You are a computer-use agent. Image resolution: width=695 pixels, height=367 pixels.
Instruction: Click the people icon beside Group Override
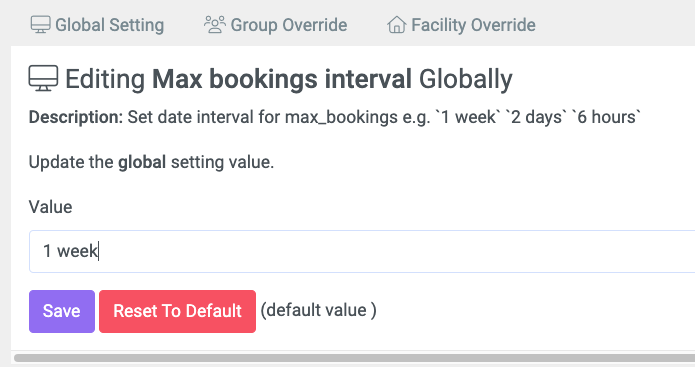pyautogui.click(x=215, y=25)
